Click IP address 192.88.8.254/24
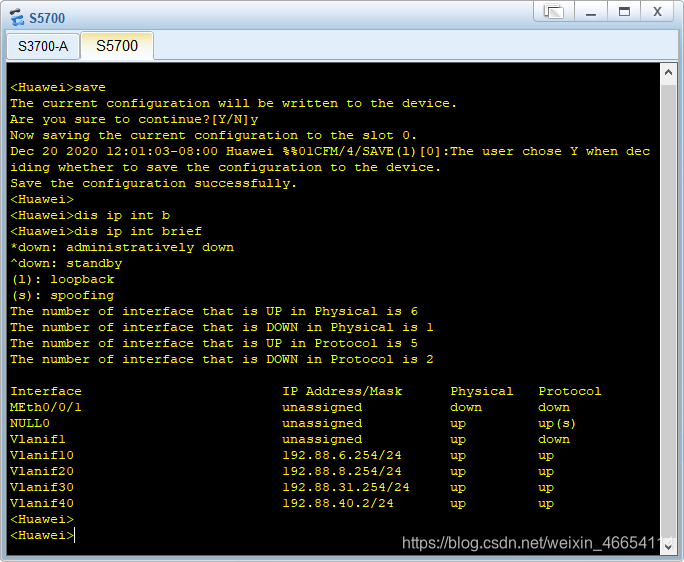684x562 pixels. pos(342,471)
